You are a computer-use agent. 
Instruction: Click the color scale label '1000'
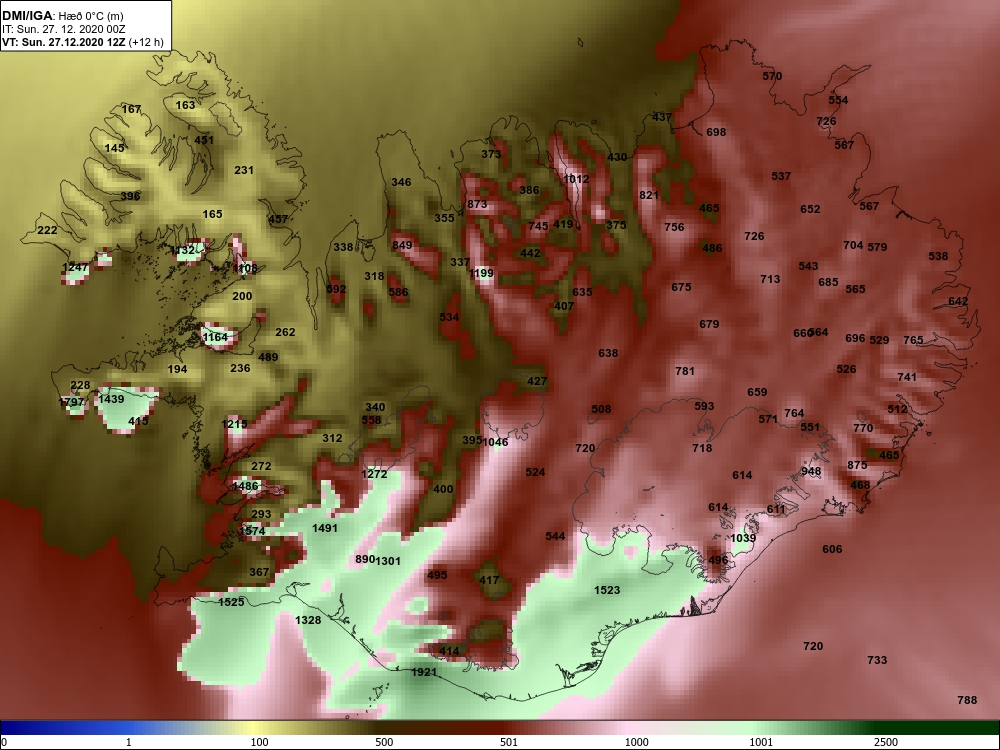[x=636, y=742]
